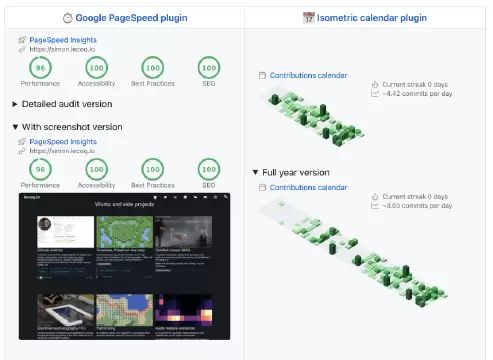Open the Google PageSpeed plugin link
The image size is (493, 360).
click(131, 18)
